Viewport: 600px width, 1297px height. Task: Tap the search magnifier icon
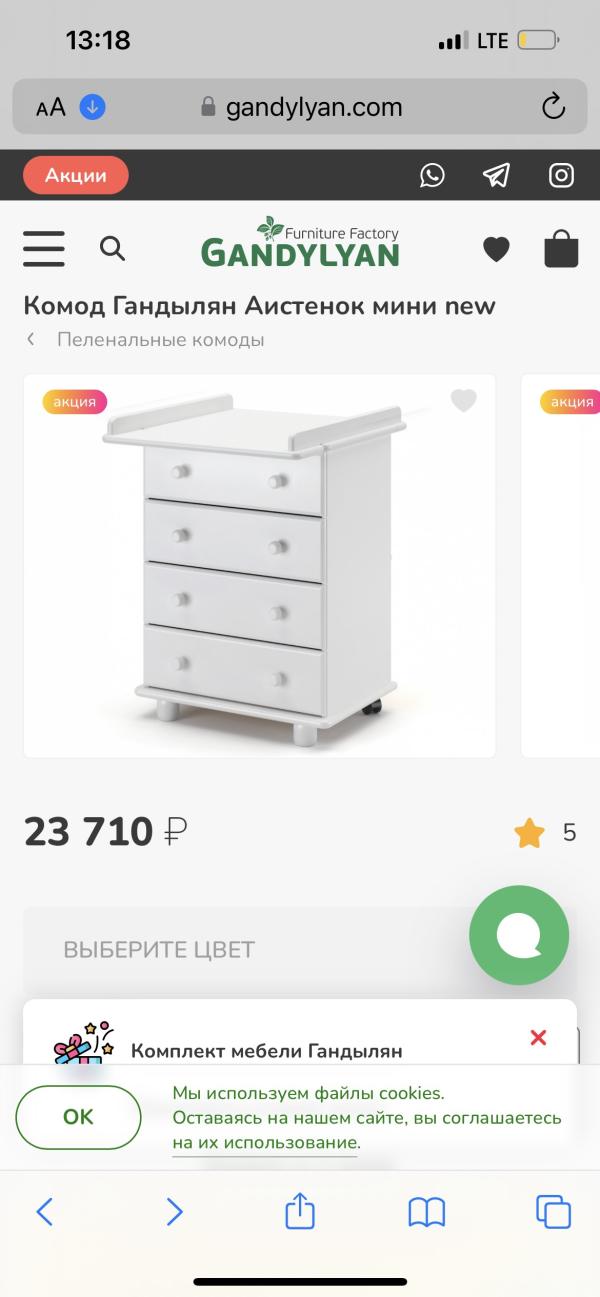click(113, 248)
